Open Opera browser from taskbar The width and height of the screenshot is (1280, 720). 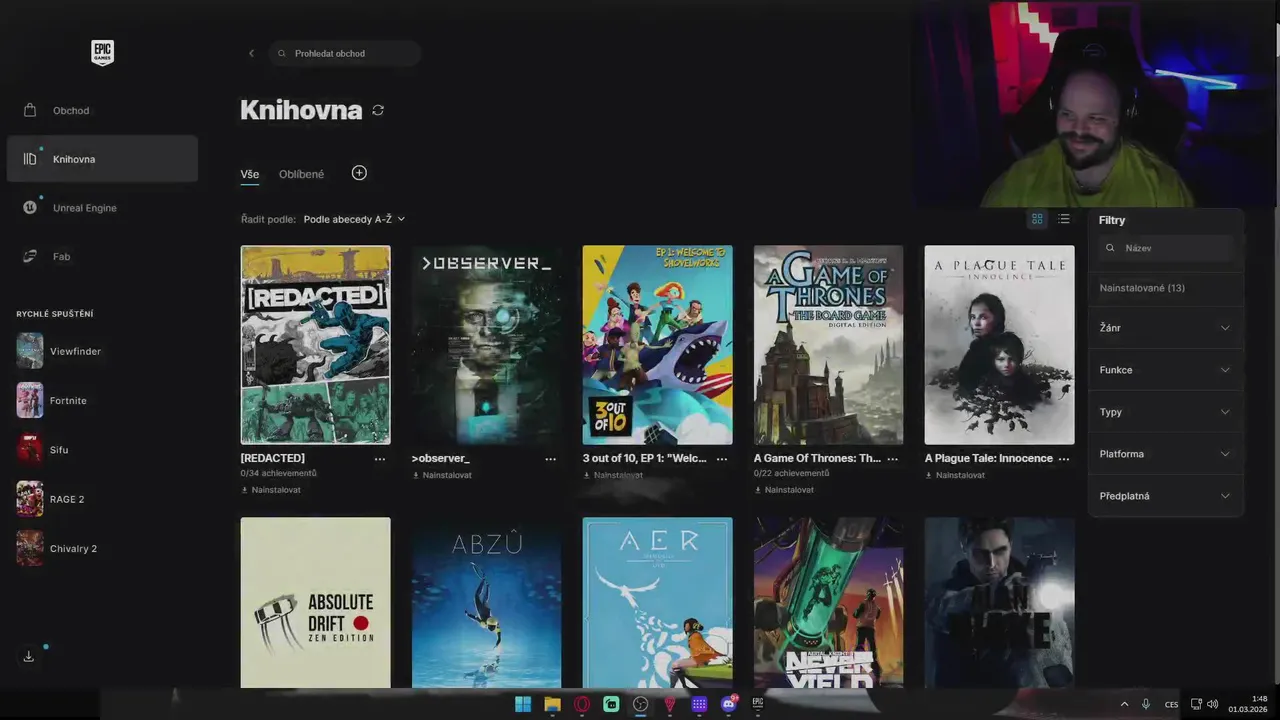coord(582,704)
